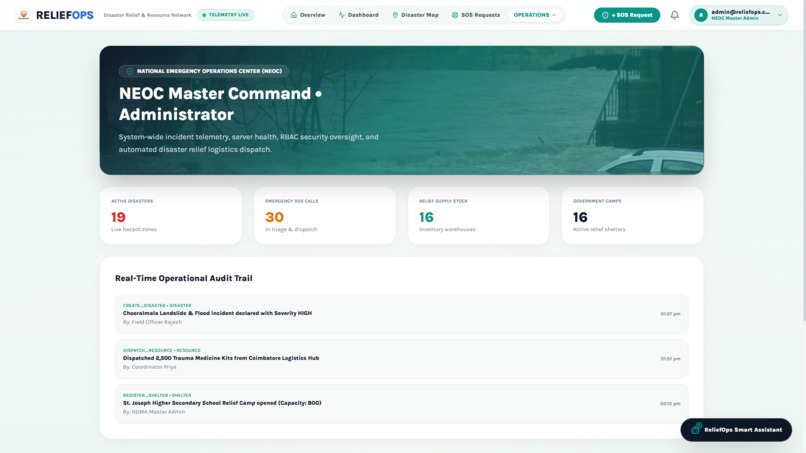The height and width of the screenshot is (453, 806).
Task: Switch to the Dashboard tab
Action: point(358,15)
